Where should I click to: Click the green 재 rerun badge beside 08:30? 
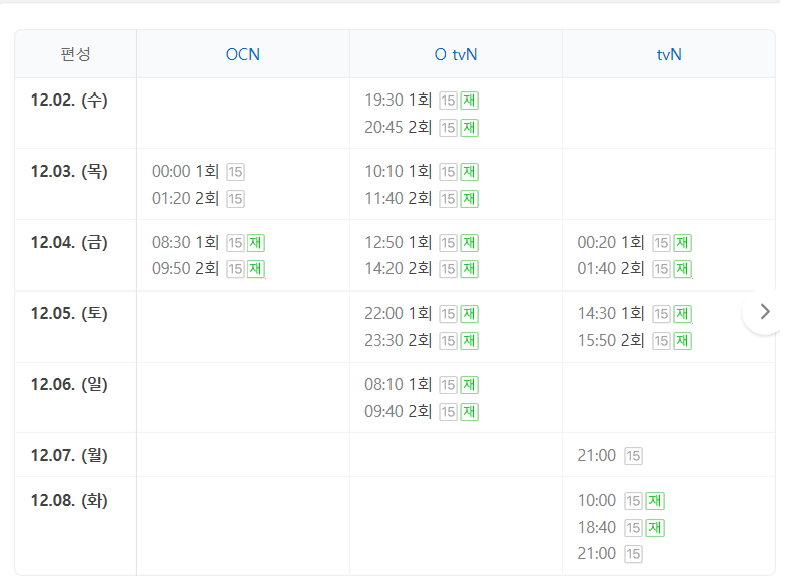pos(256,243)
